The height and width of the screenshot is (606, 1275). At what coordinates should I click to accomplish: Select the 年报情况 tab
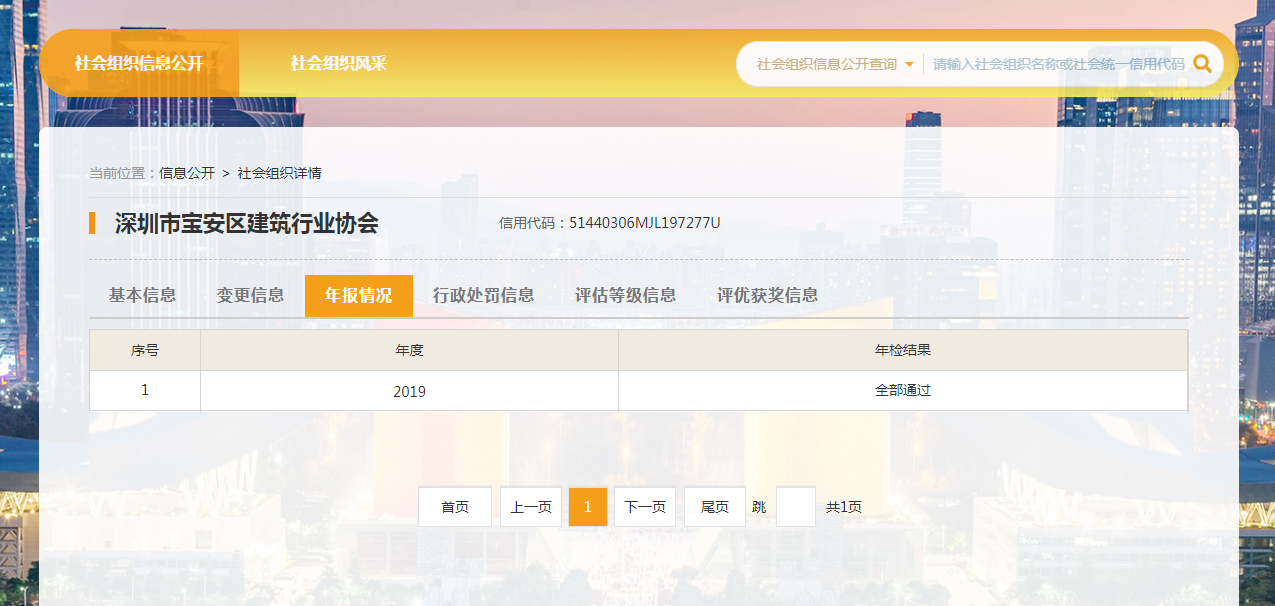click(x=358, y=295)
